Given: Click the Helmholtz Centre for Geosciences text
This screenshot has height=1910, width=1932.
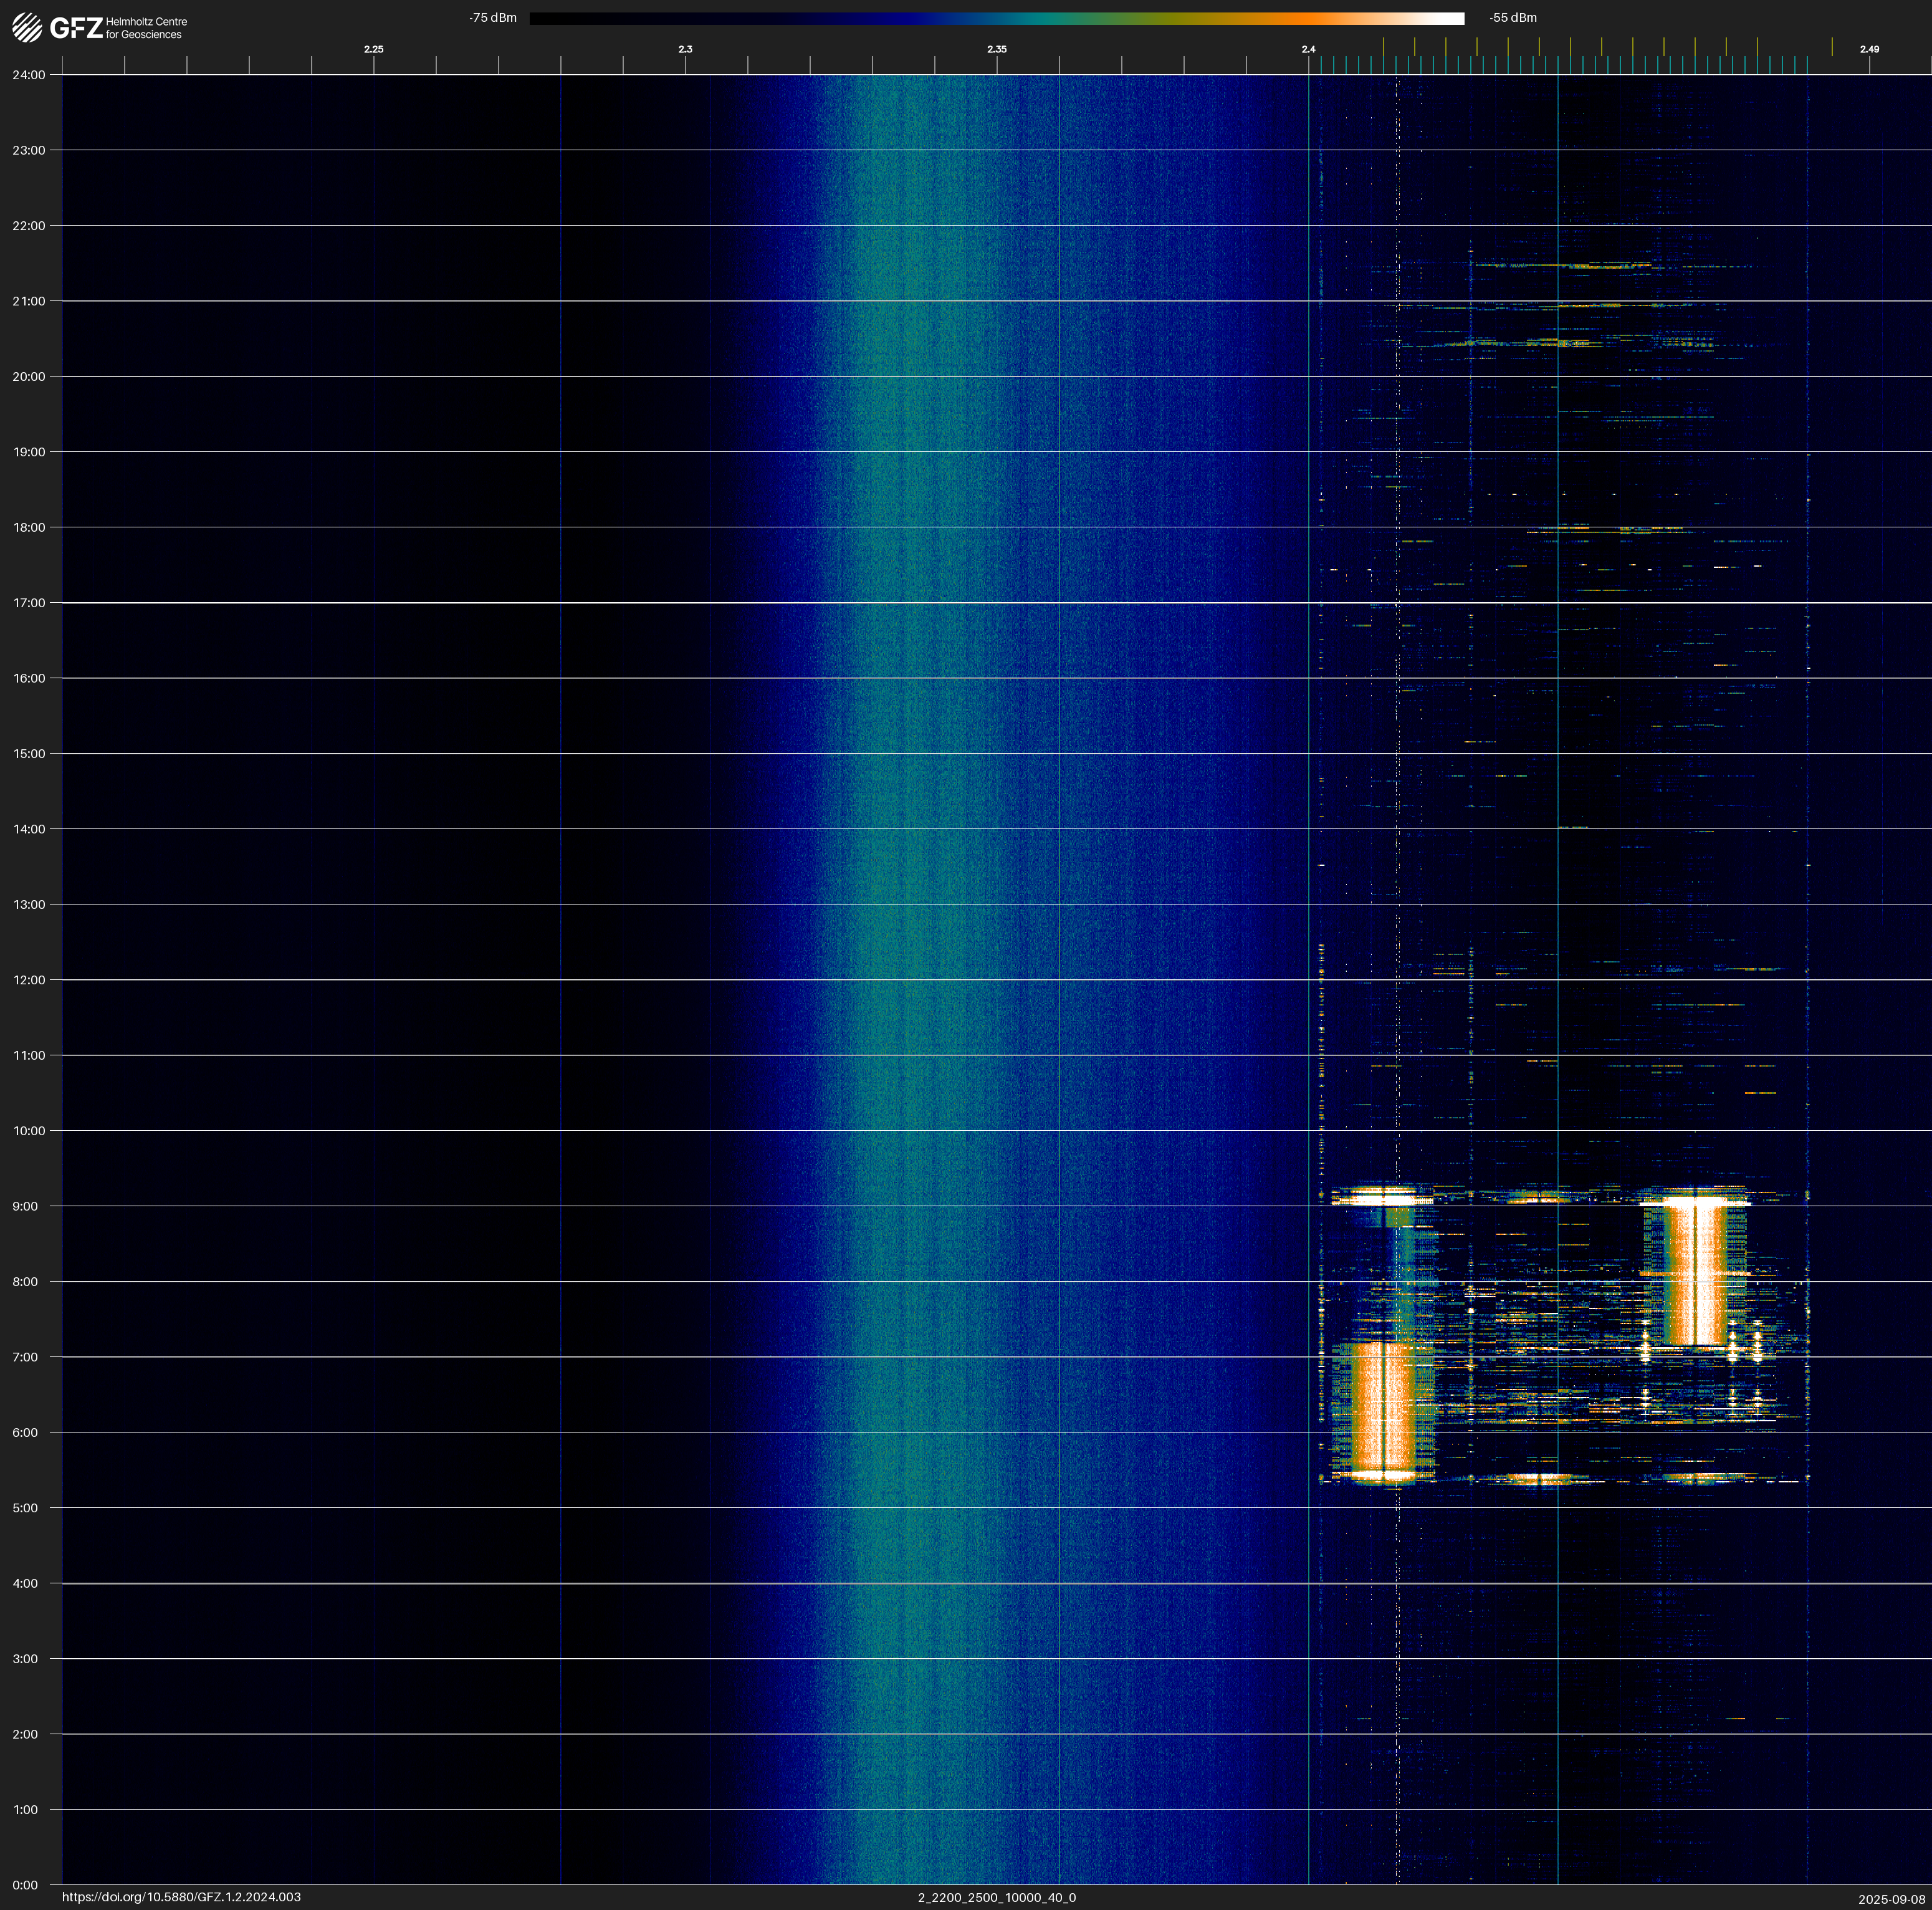Looking at the screenshot, I should click(146, 28).
